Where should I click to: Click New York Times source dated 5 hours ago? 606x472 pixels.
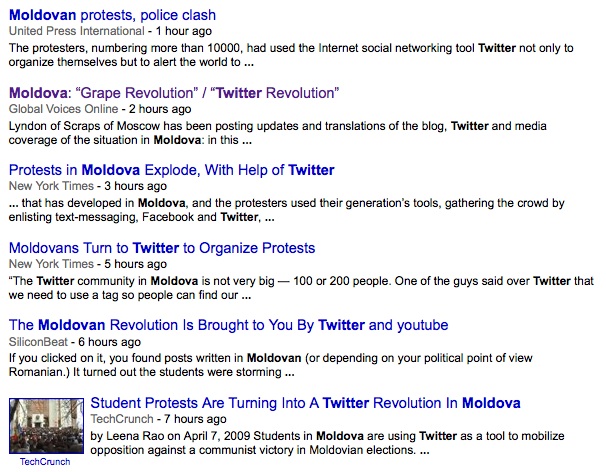click(x=47, y=263)
